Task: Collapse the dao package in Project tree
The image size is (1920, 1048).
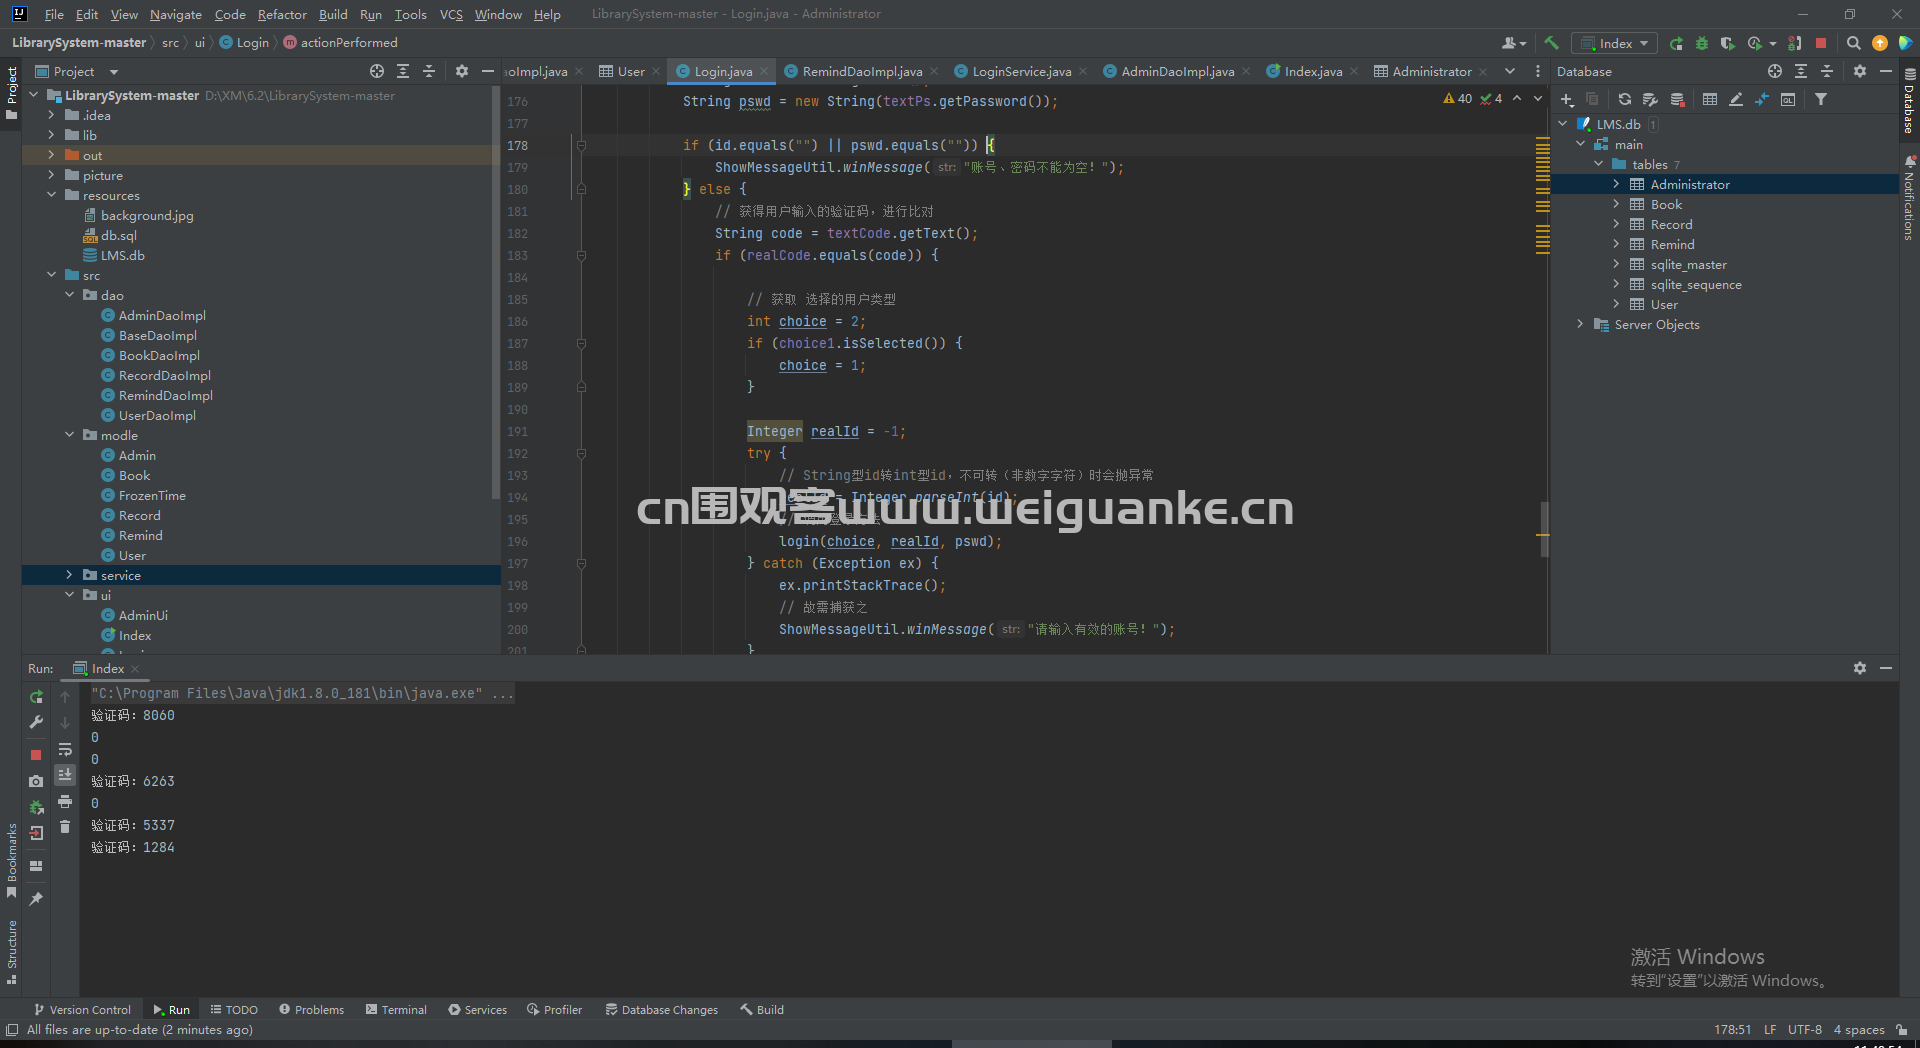Action: click(69, 295)
